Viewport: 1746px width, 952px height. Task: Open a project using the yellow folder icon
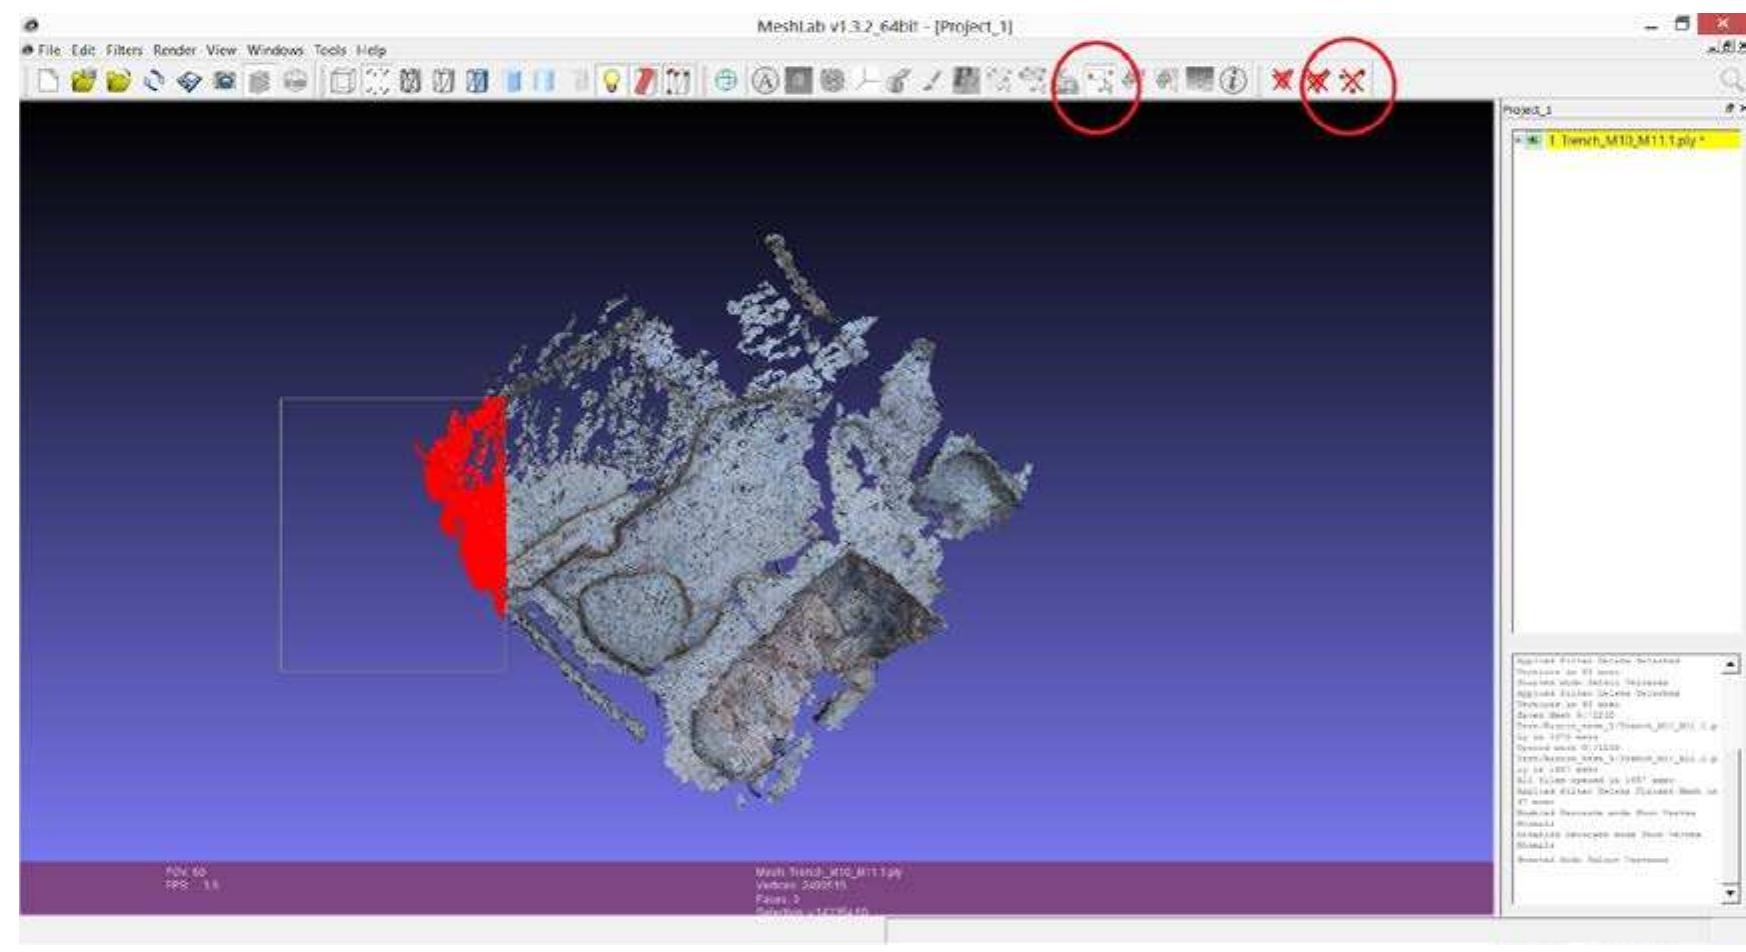[83, 80]
